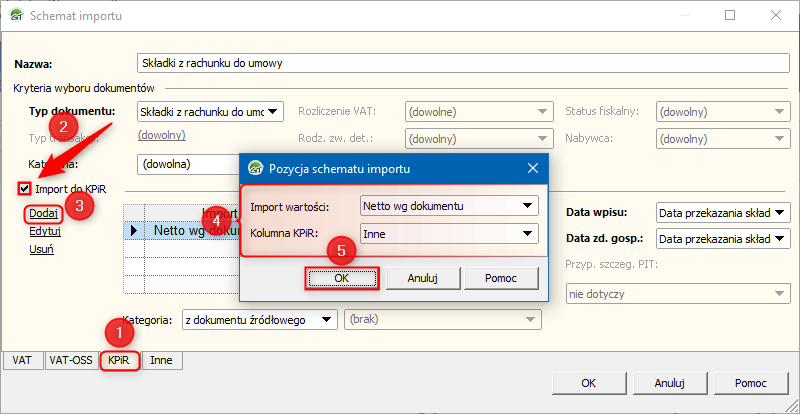Click Pomoc in the Pozycja dialog
Image resolution: width=800 pixels, height=414 pixels.
point(500,277)
